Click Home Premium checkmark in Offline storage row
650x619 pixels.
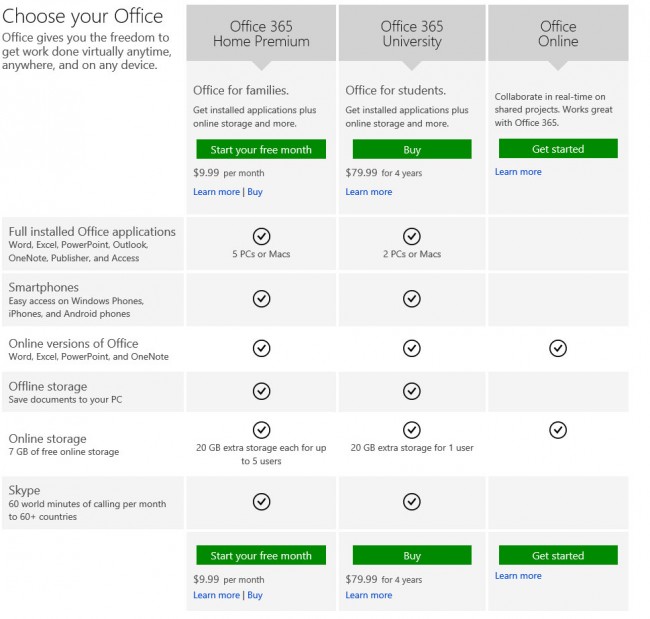[262, 391]
